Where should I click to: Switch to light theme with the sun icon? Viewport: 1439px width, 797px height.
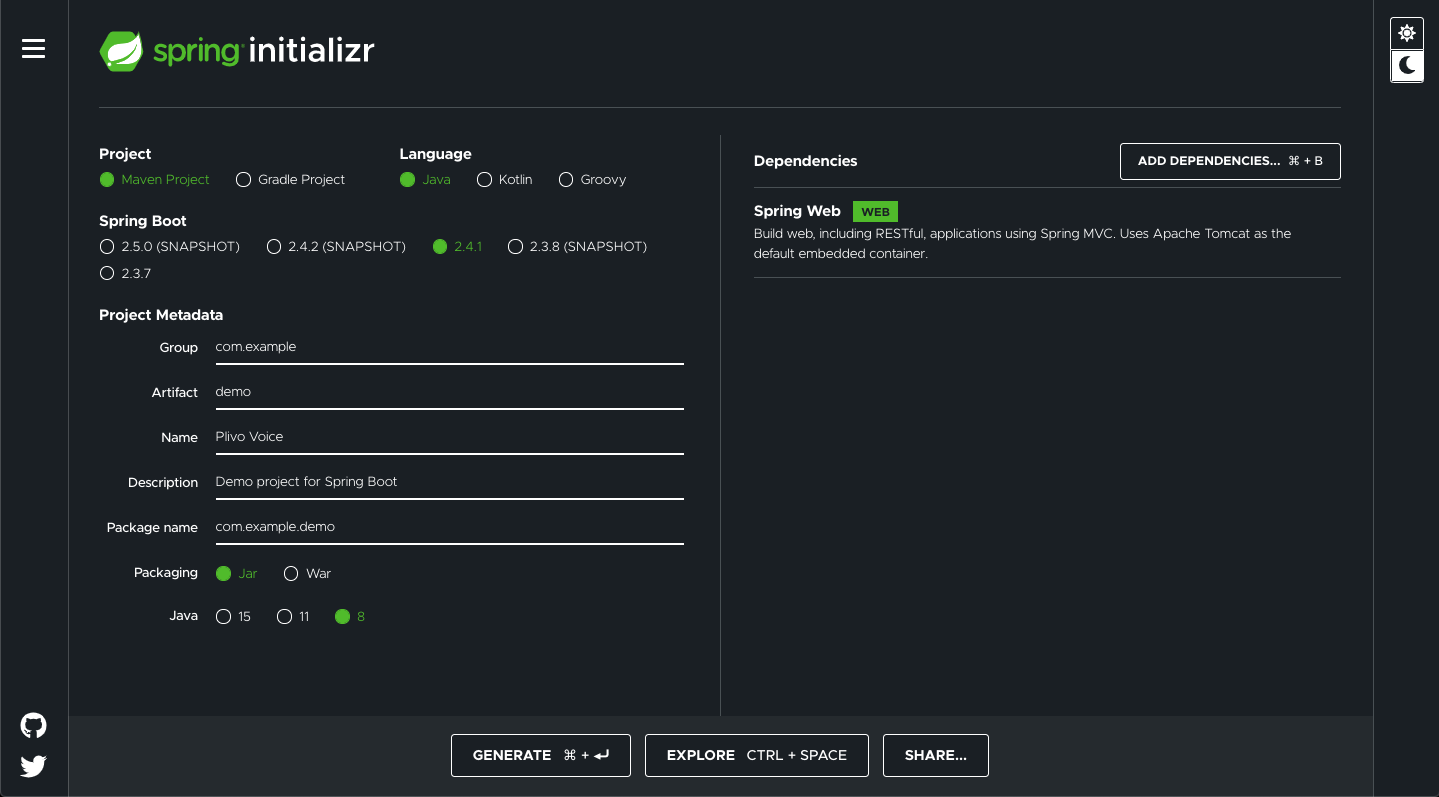1406,32
